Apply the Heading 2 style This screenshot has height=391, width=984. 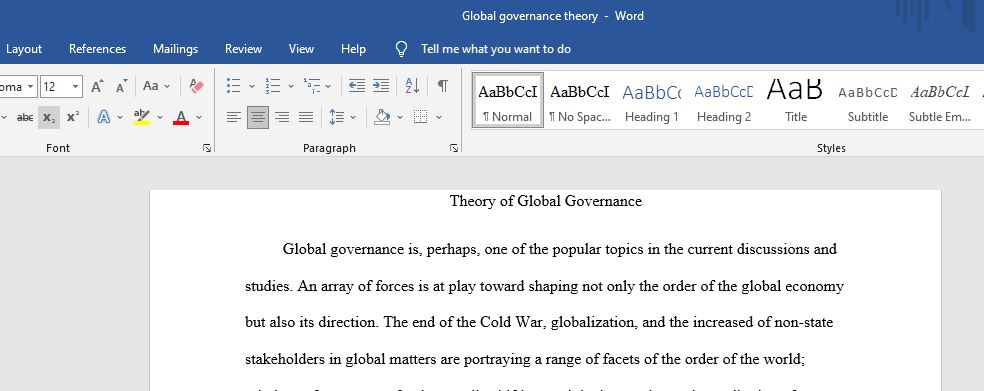(724, 100)
